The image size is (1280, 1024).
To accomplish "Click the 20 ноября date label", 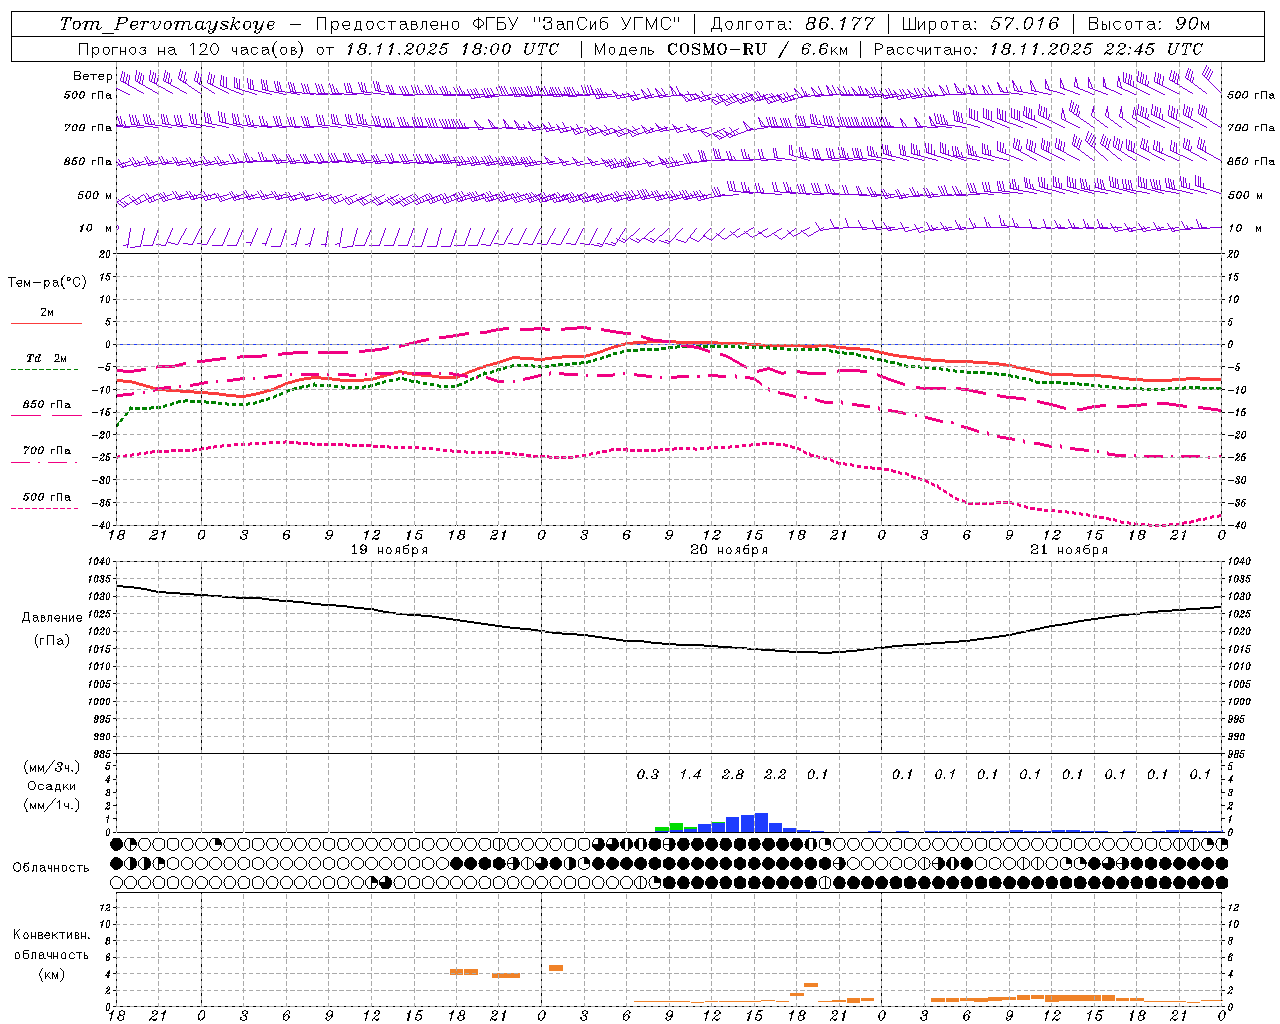I will (729, 550).
